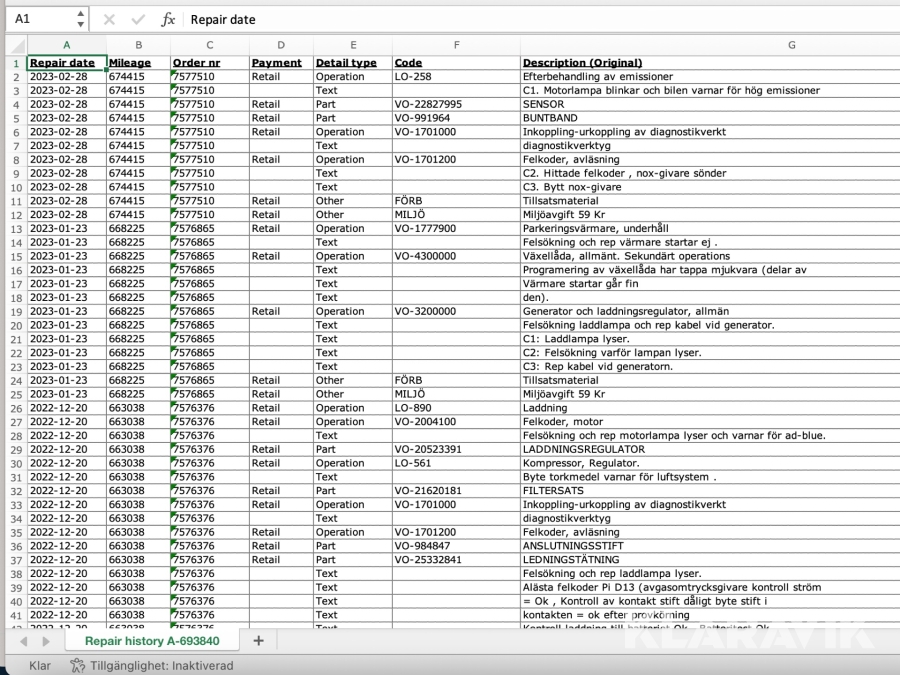
Task: Click the select all corner triangle
Action: [14, 45]
